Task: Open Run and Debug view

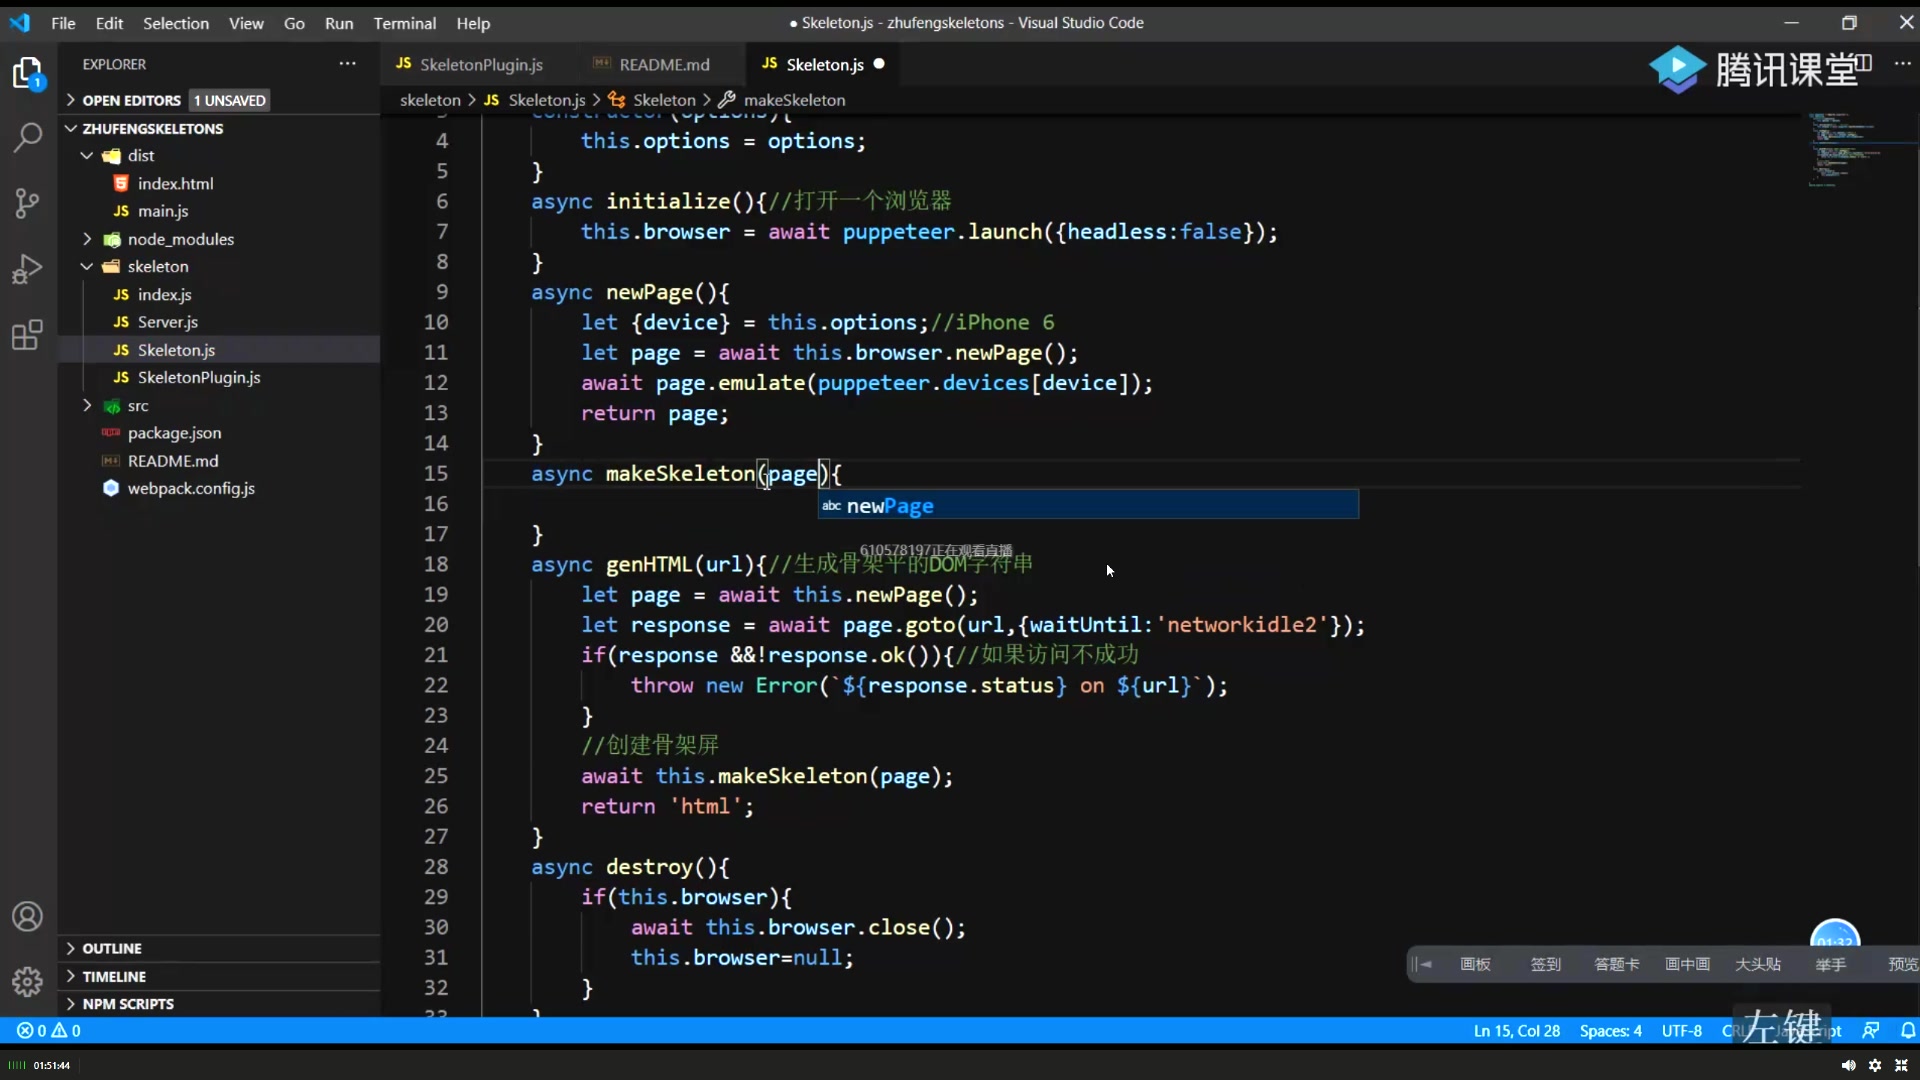Action: 27,269
